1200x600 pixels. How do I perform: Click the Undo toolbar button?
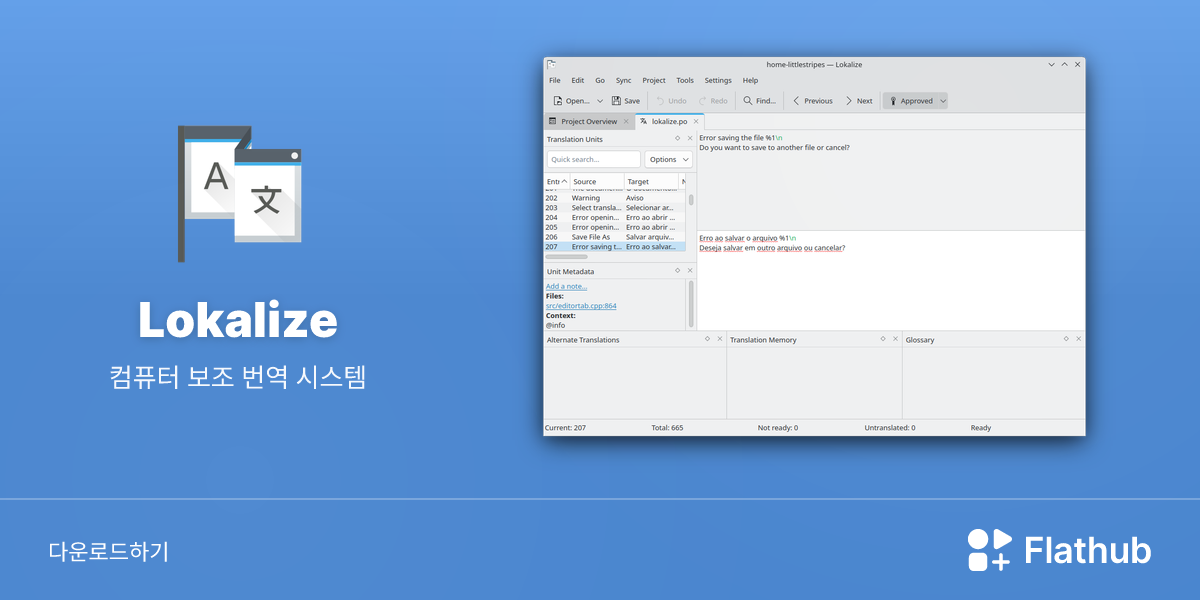click(x=671, y=101)
